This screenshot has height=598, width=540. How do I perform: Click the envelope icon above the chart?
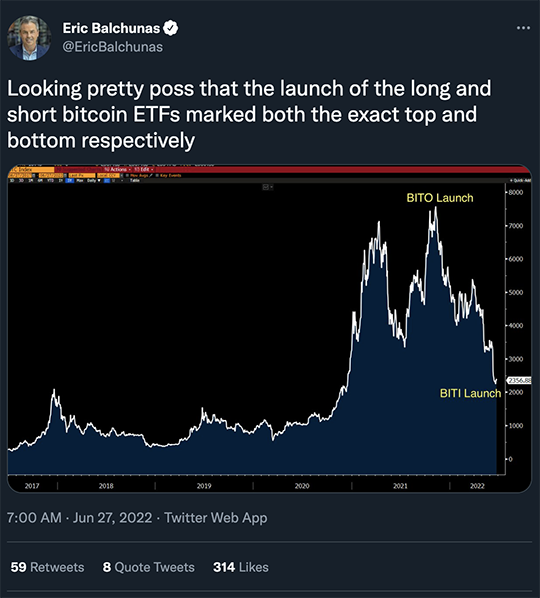click(266, 187)
